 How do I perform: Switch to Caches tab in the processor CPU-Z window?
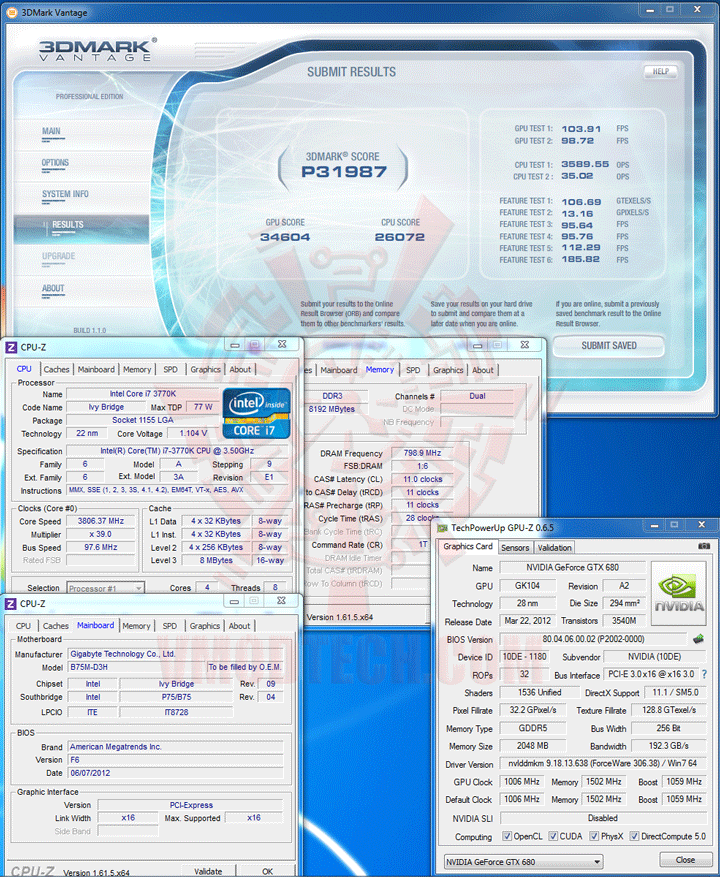[x=57, y=369]
